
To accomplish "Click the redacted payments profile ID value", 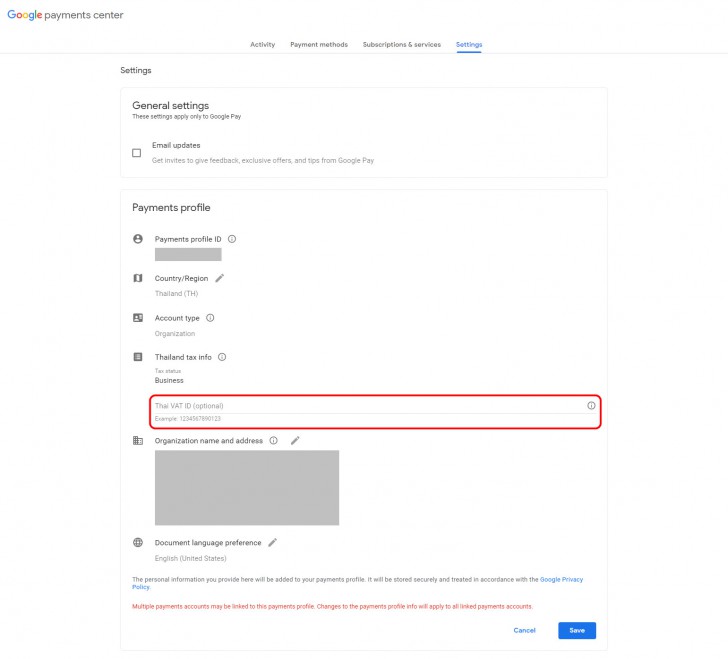I will pos(188,254).
